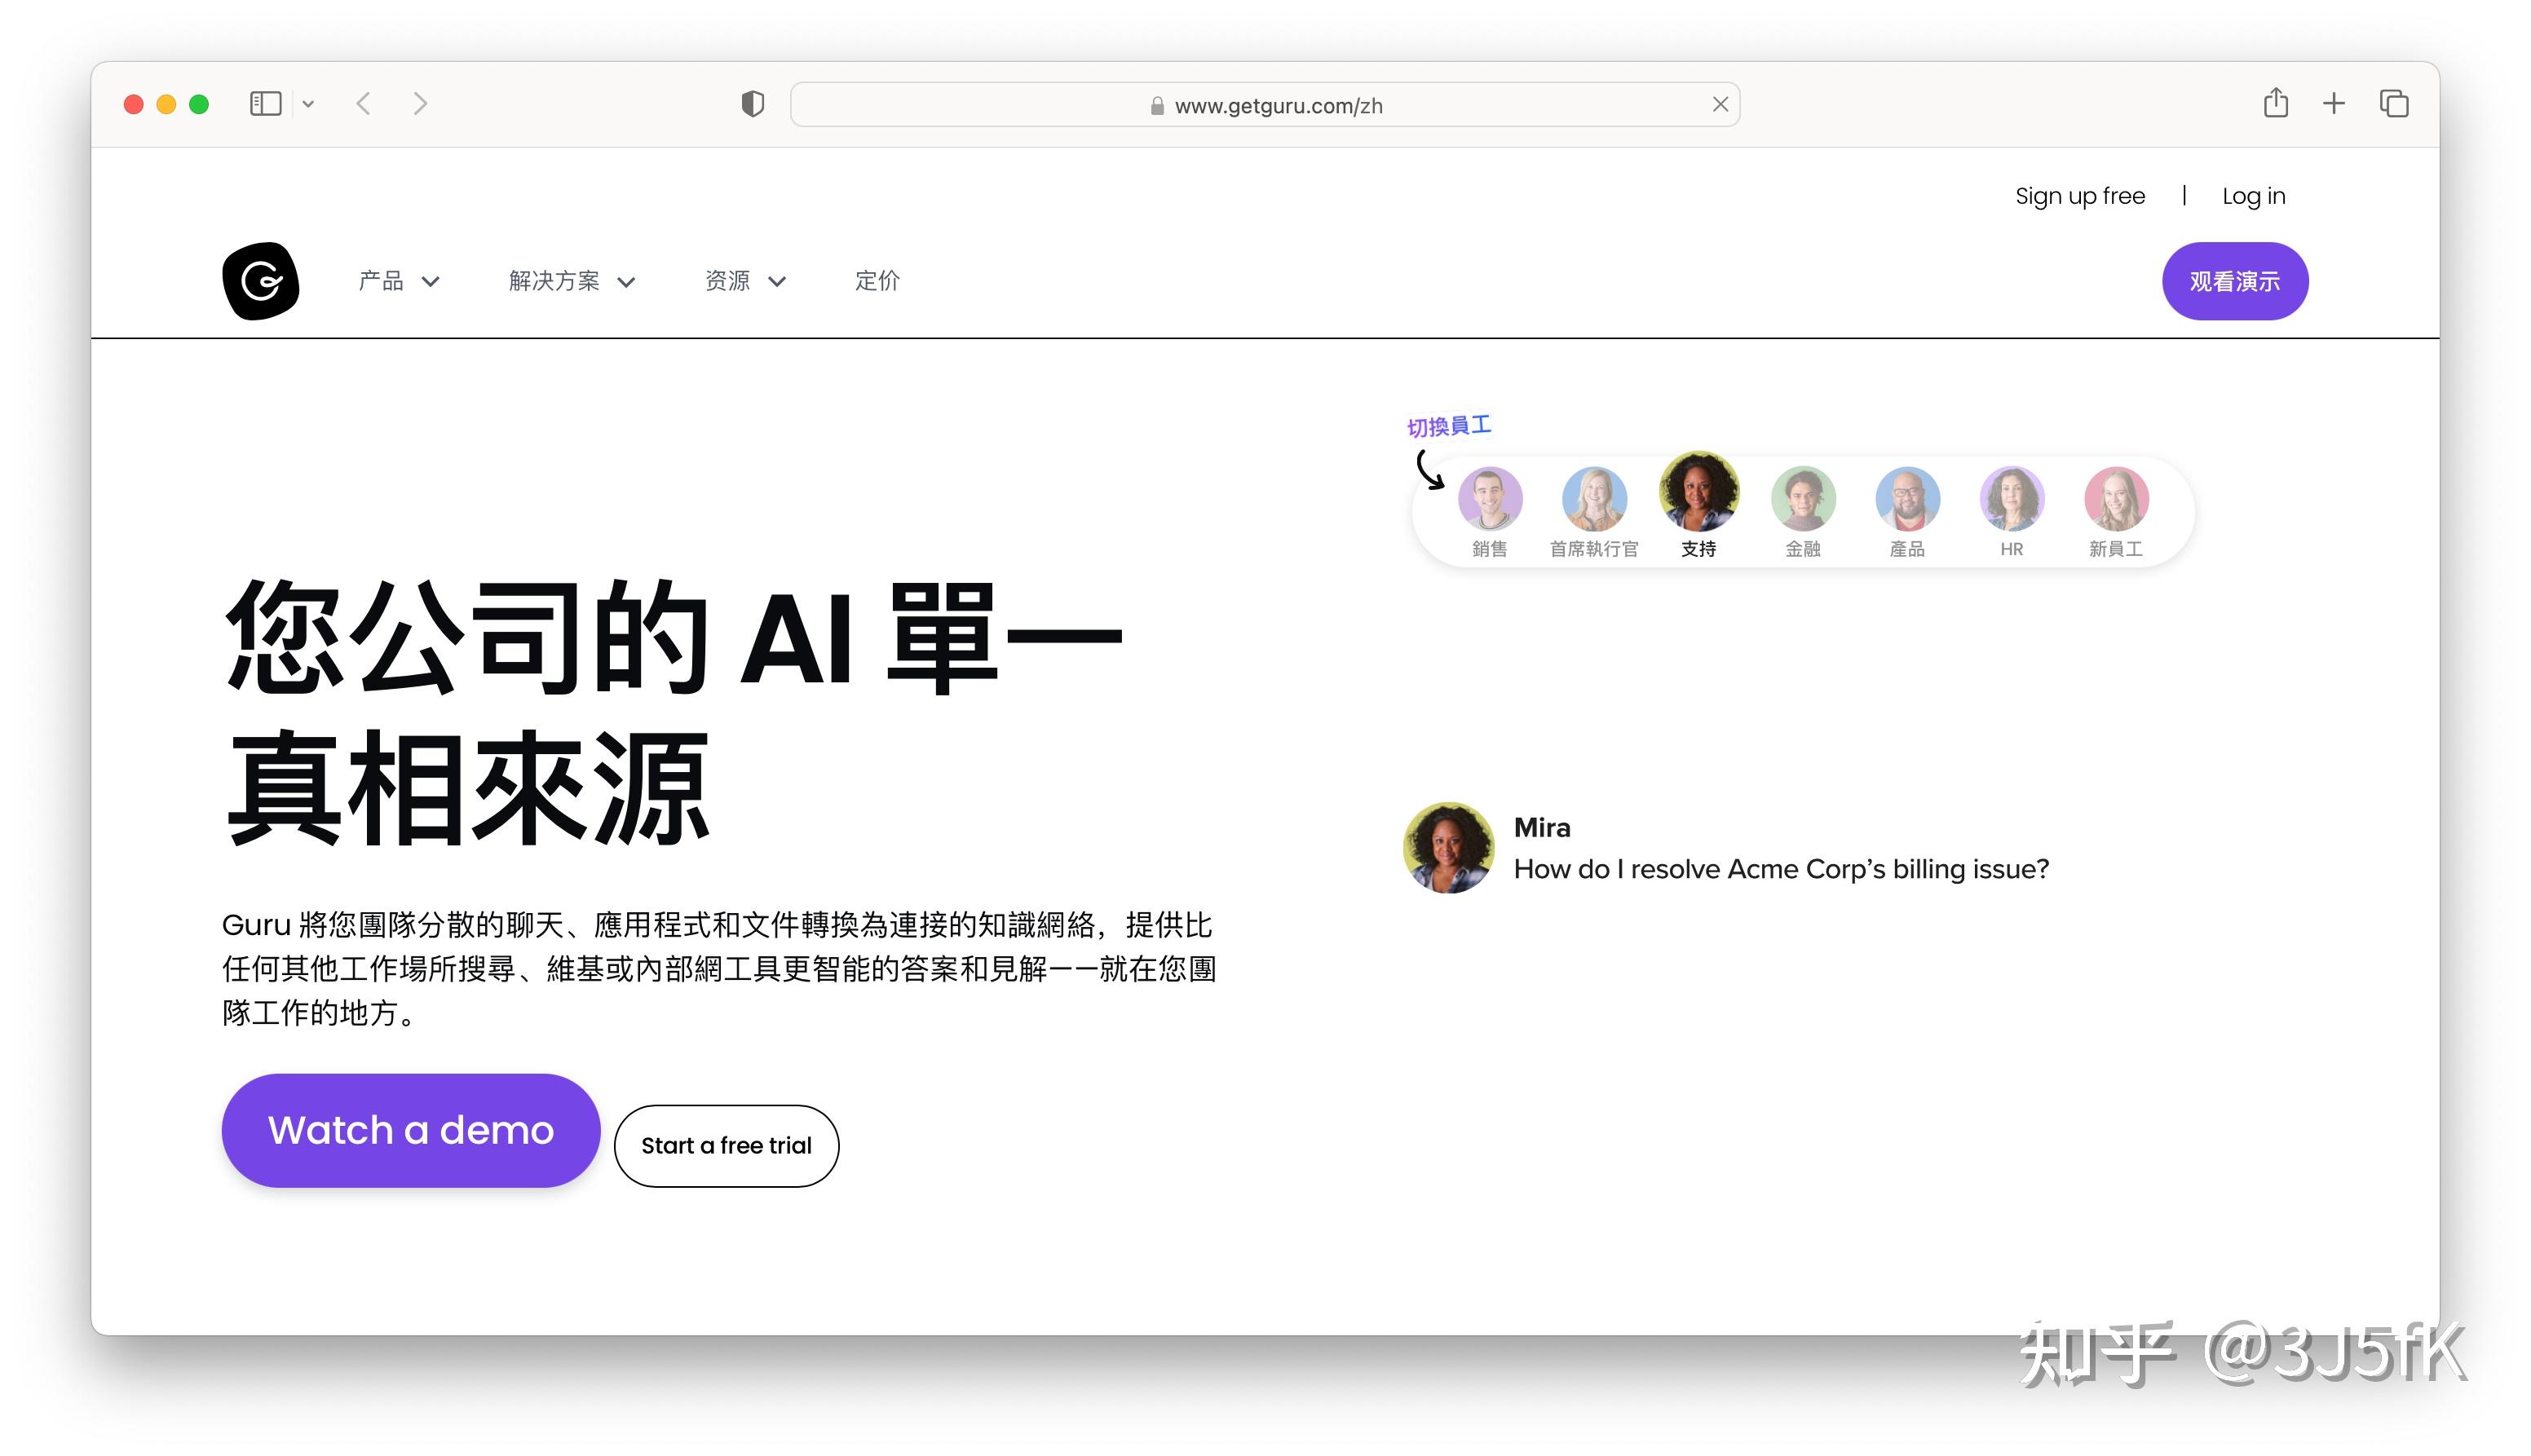
Task: Expand the 产品 dropdown menu
Action: [398, 281]
